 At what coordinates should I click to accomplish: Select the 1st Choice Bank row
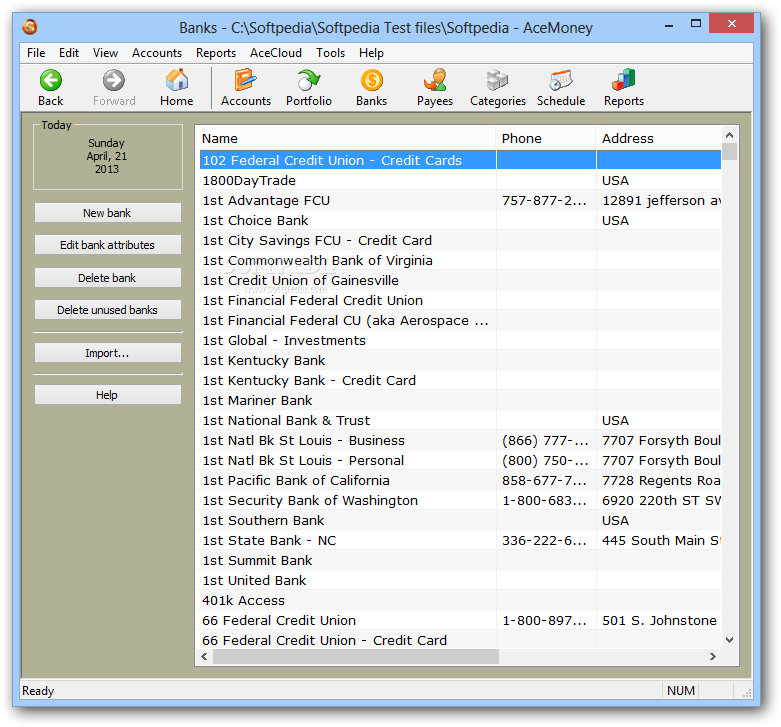click(x=459, y=220)
